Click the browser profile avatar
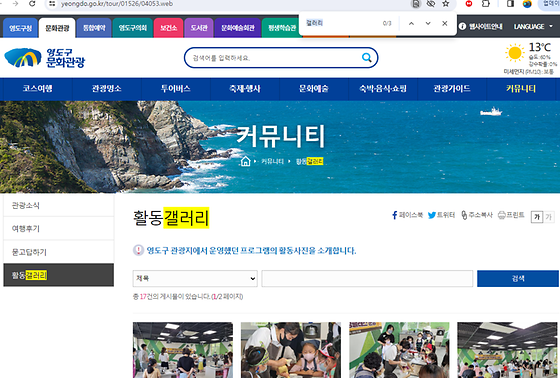 527,4
